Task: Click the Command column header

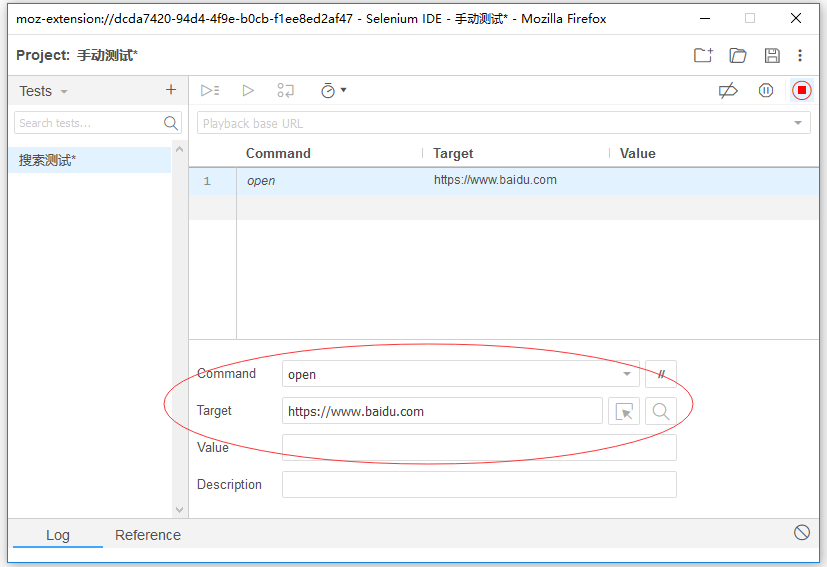Action: pos(278,153)
